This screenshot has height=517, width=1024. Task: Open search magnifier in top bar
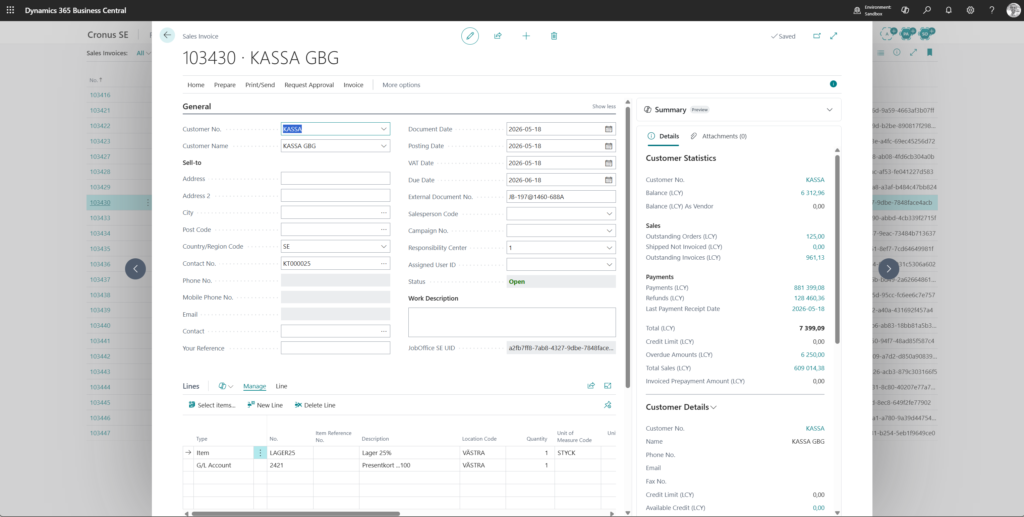pyautogui.click(x=927, y=10)
